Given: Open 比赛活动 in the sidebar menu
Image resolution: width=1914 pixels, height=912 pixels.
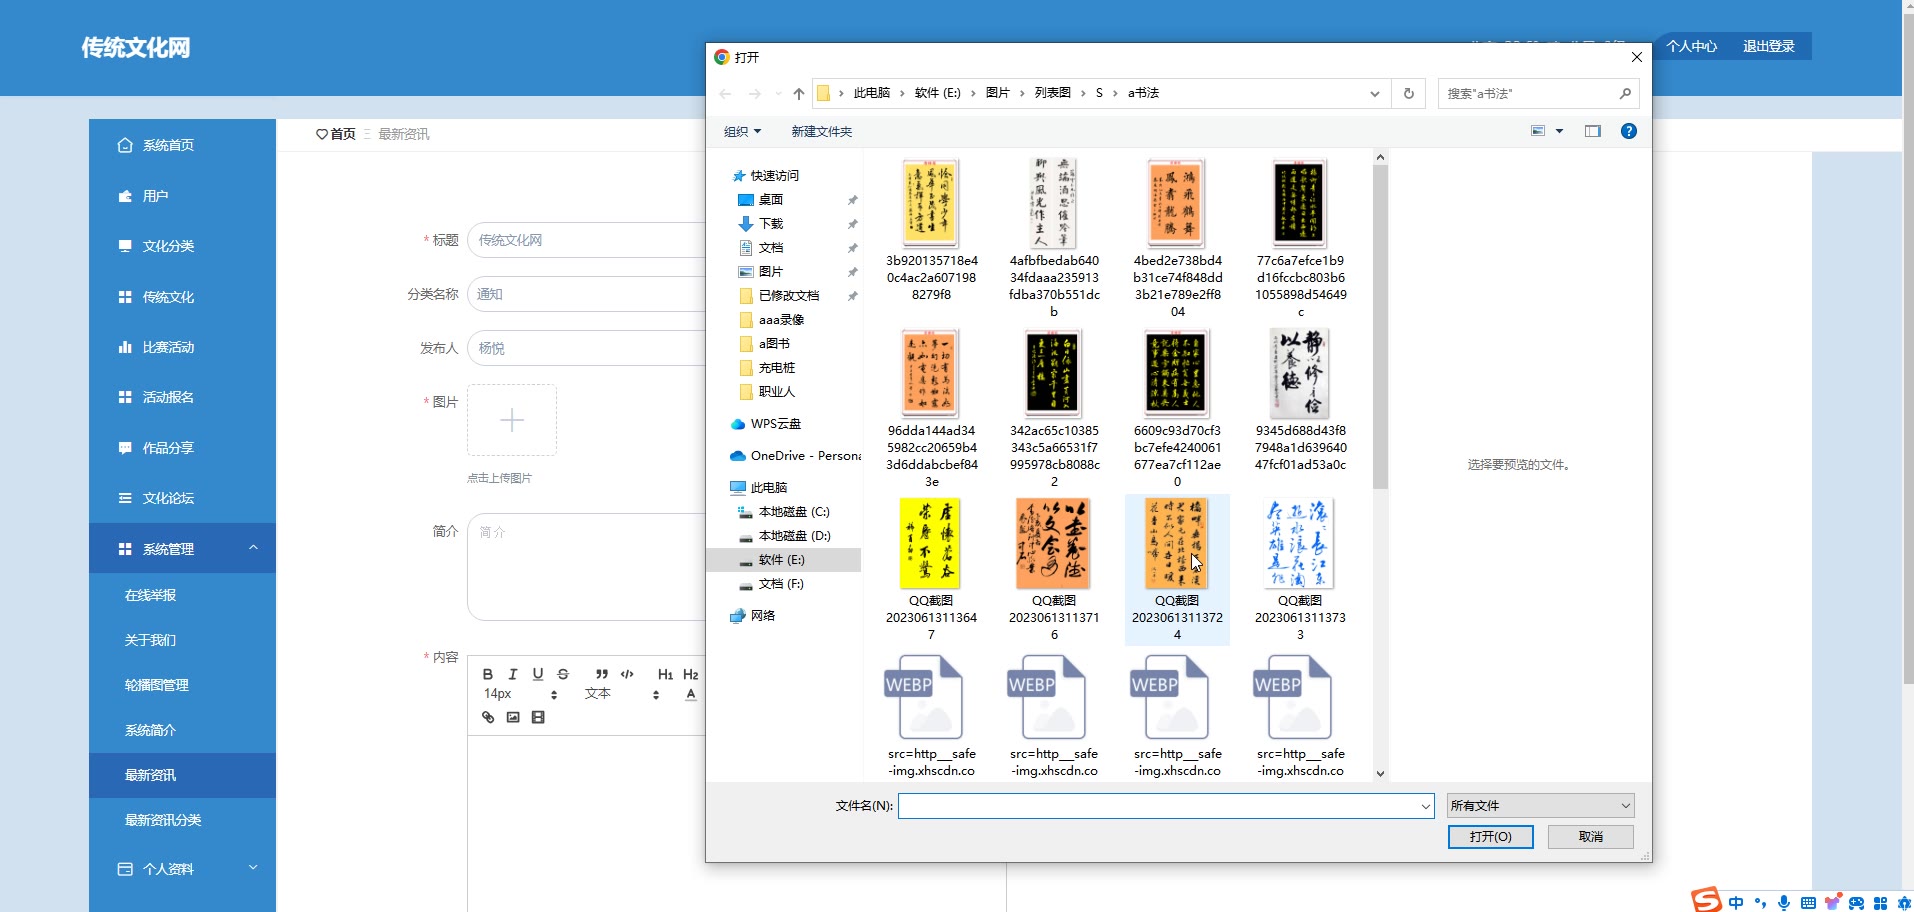Looking at the screenshot, I should [x=168, y=347].
